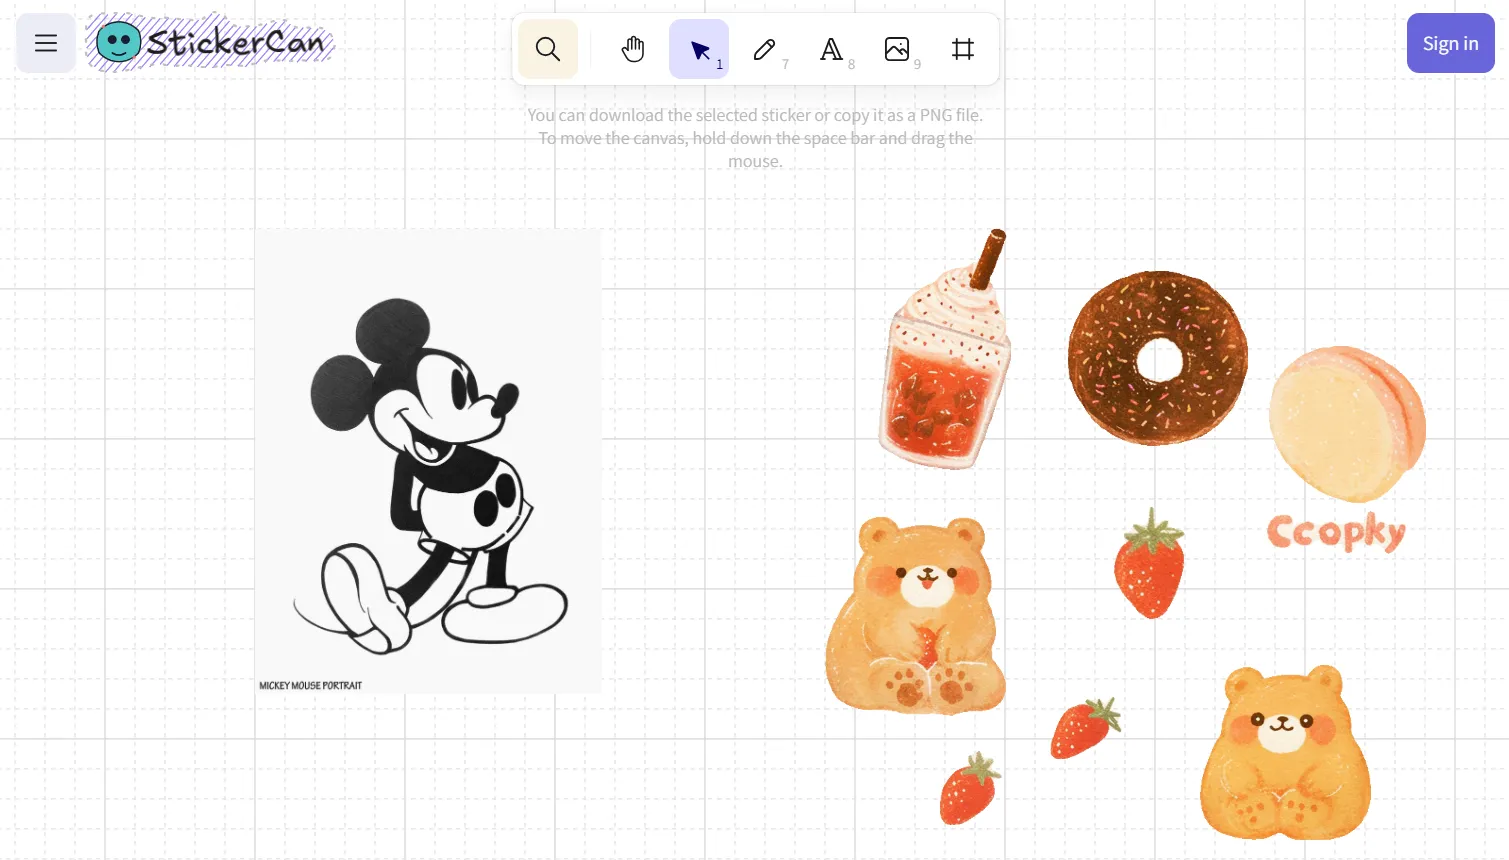
Task: Click the orange 'Ccopky' text sticker
Action: [x=1337, y=531]
